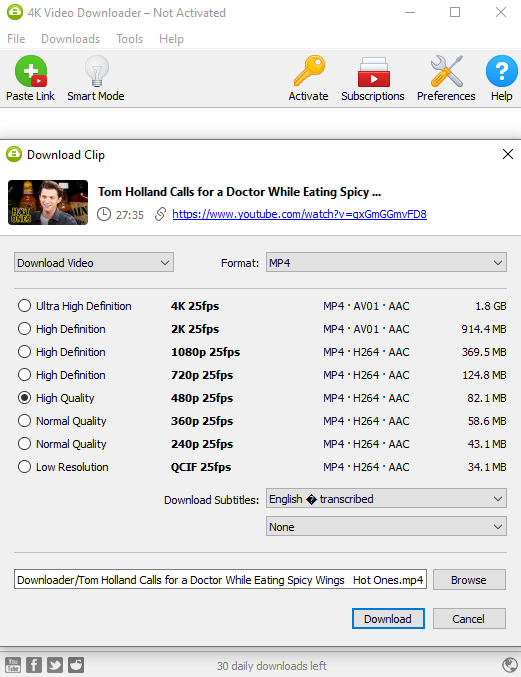
Task: Open the Reddit icon in status bar
Action: (76, 665)
